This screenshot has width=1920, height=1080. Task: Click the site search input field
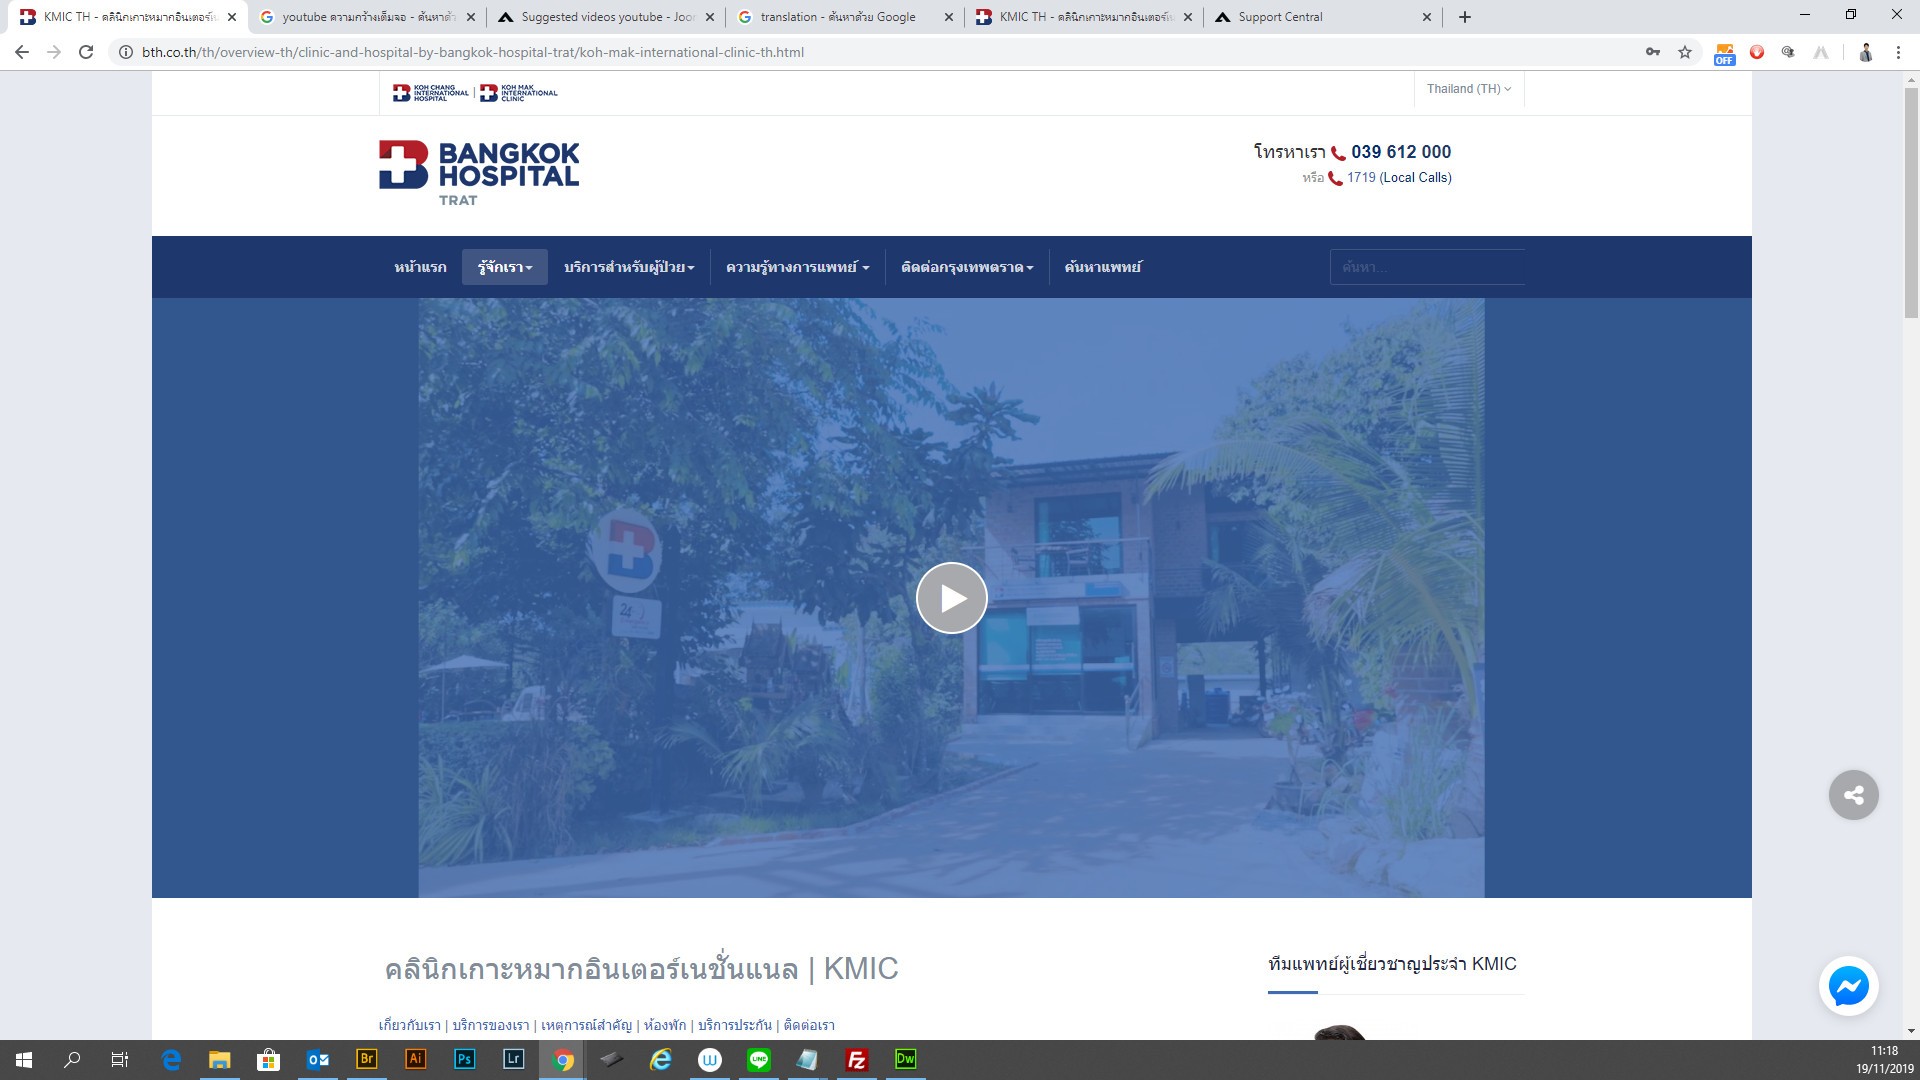point(1425,267)
